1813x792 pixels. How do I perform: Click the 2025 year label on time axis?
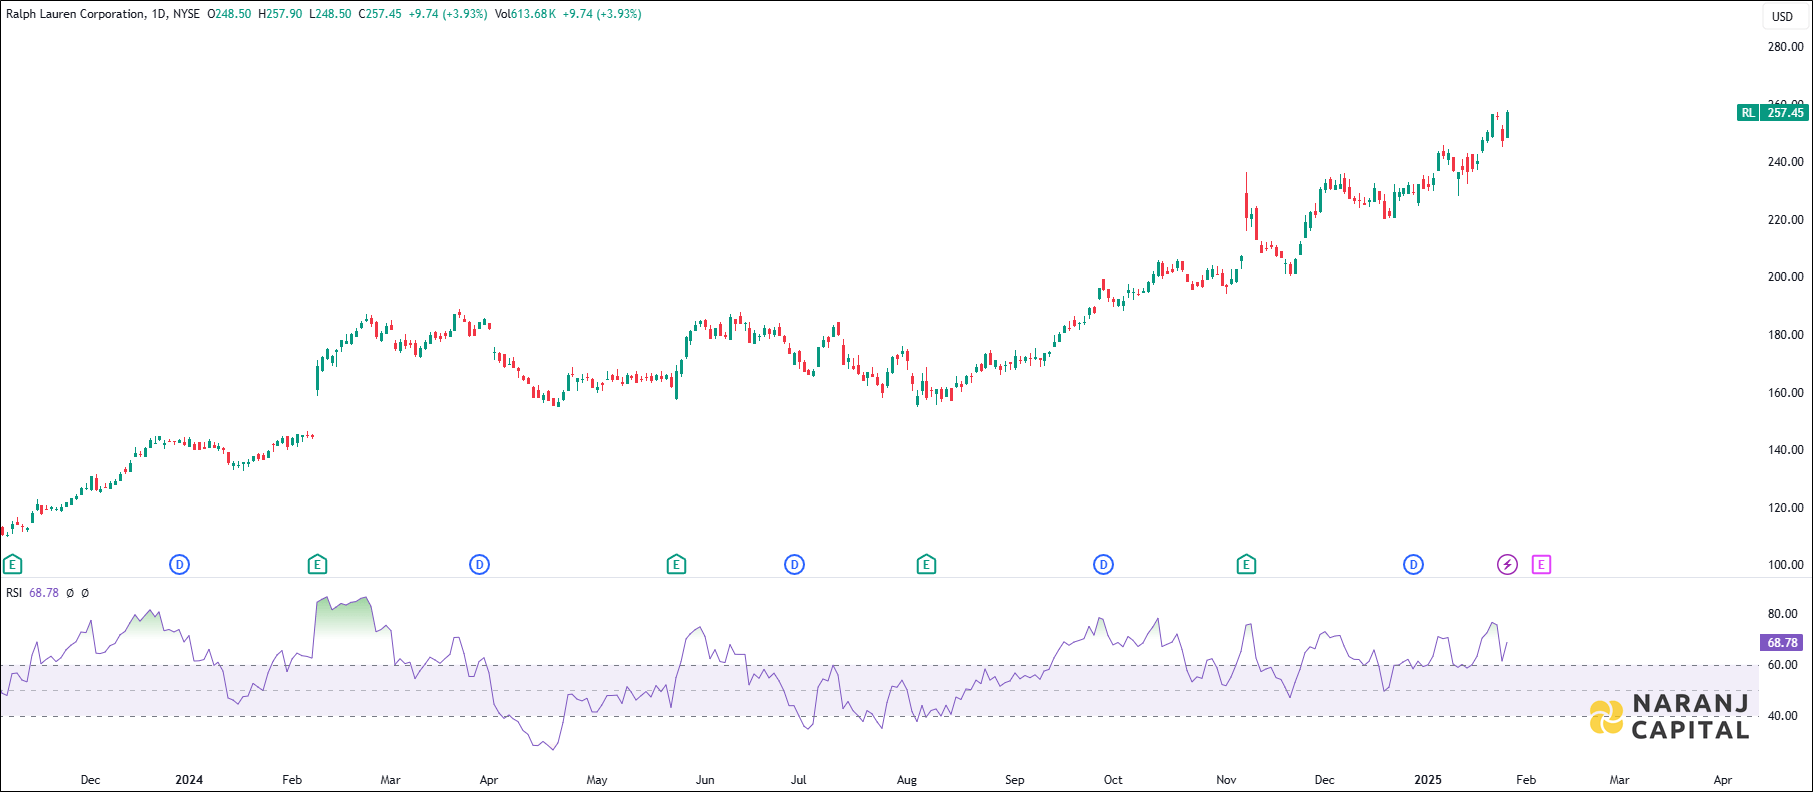[x=1428, y=780]
